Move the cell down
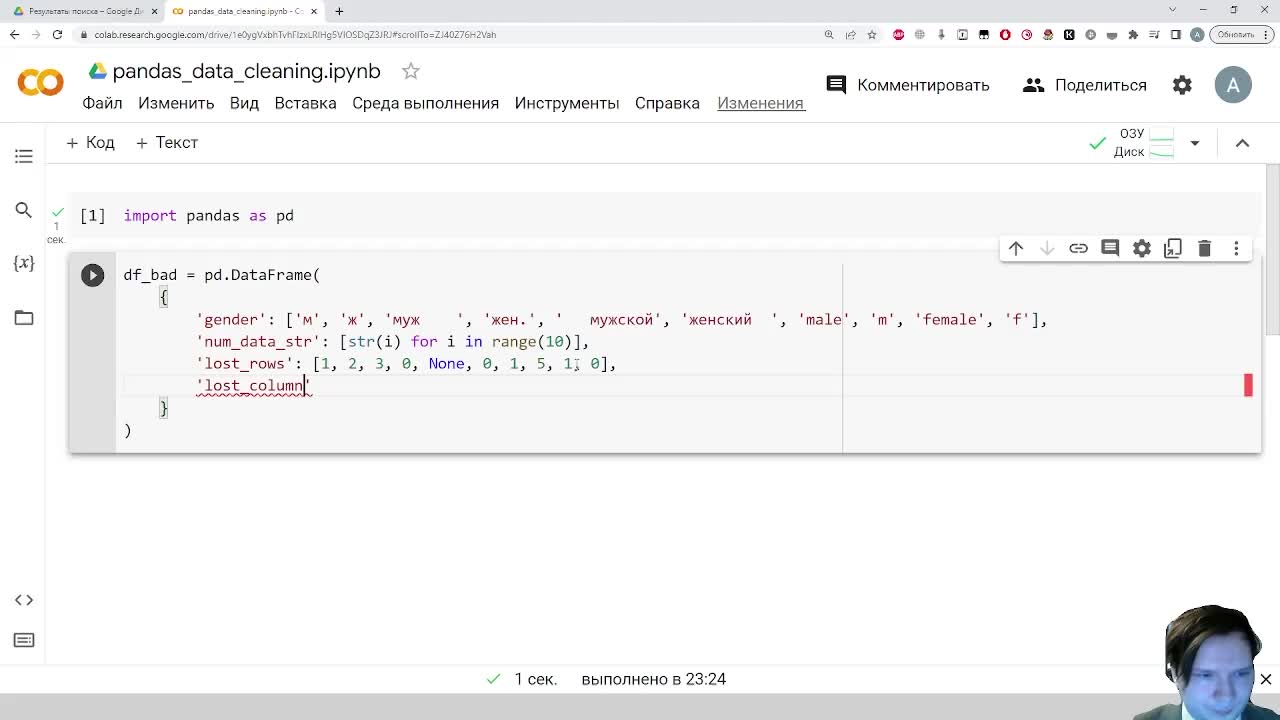1280x720 pixels. [1047, 248]
